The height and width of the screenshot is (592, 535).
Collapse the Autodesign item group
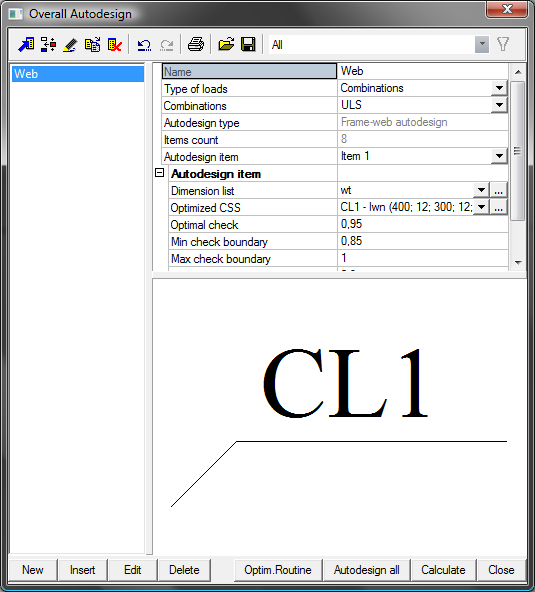(x=160, y=173)
